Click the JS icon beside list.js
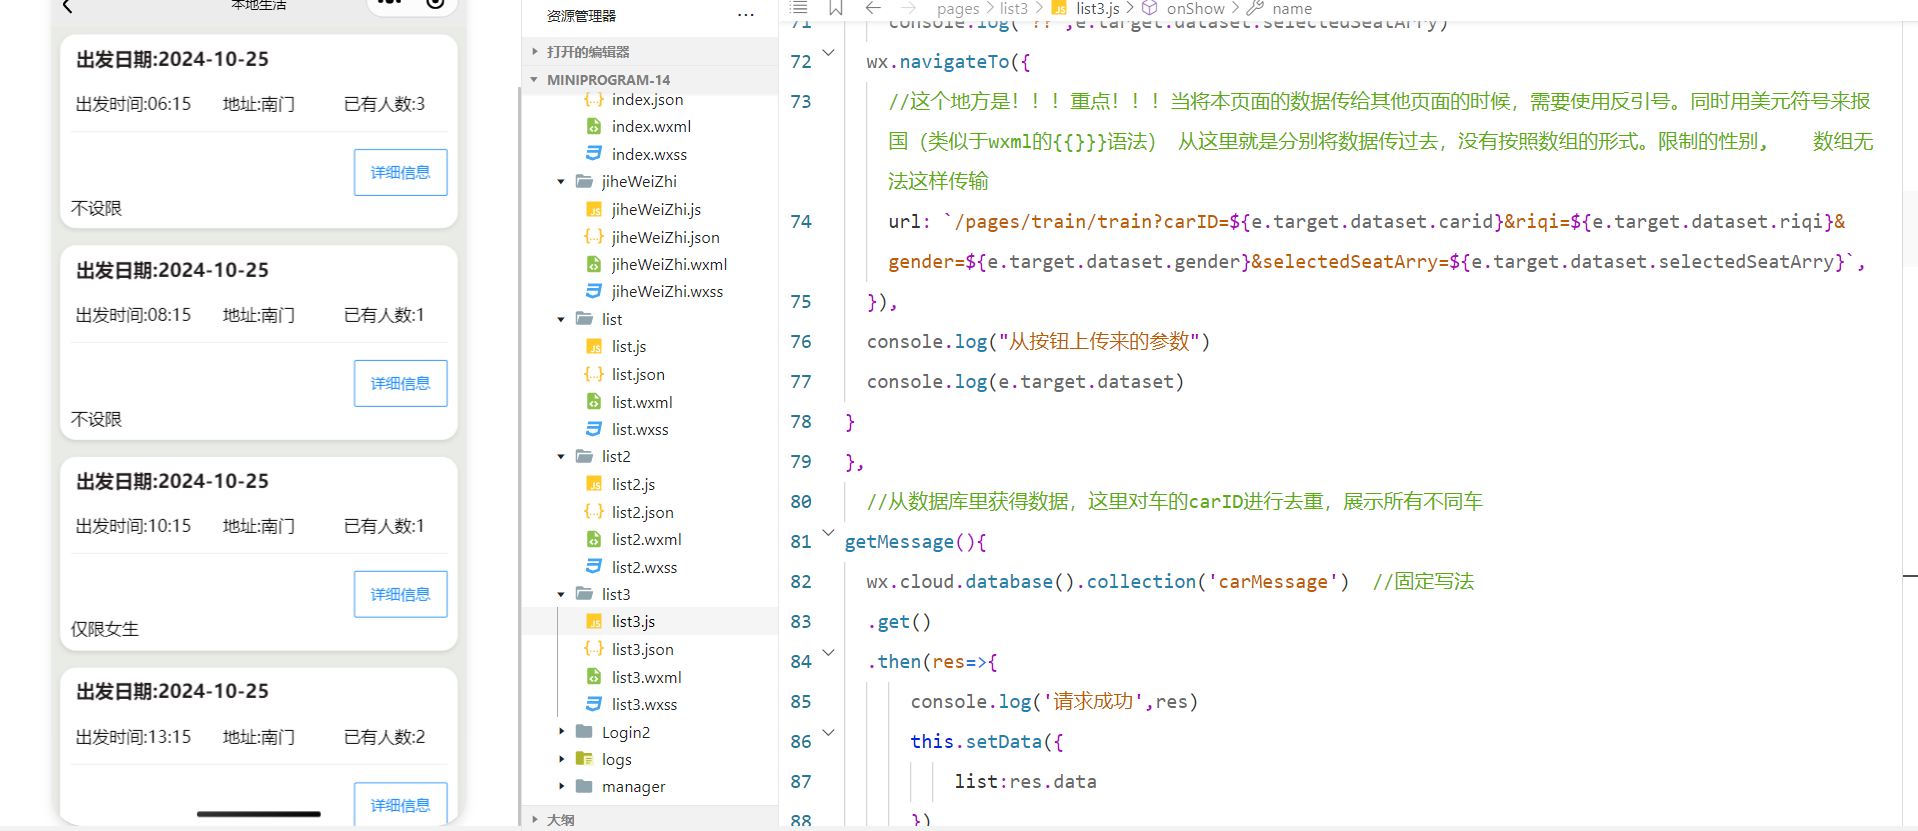This screenshot has width=1918, height=831. (594, 346)
